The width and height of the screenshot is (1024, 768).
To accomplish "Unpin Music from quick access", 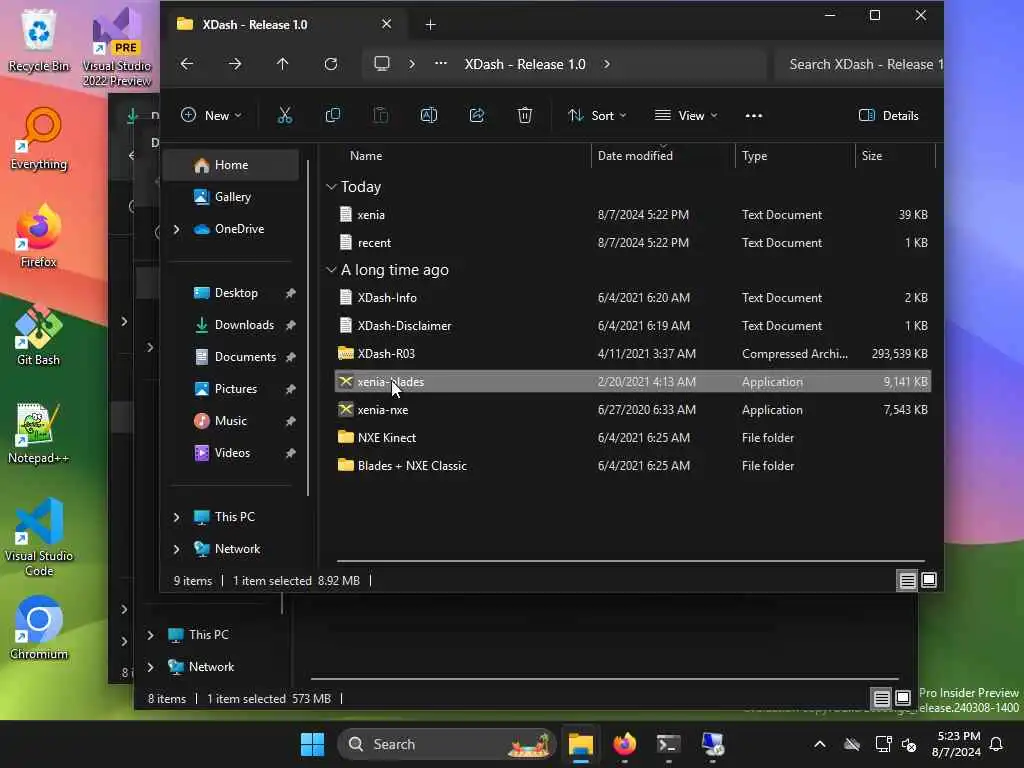I will (291, 421).
